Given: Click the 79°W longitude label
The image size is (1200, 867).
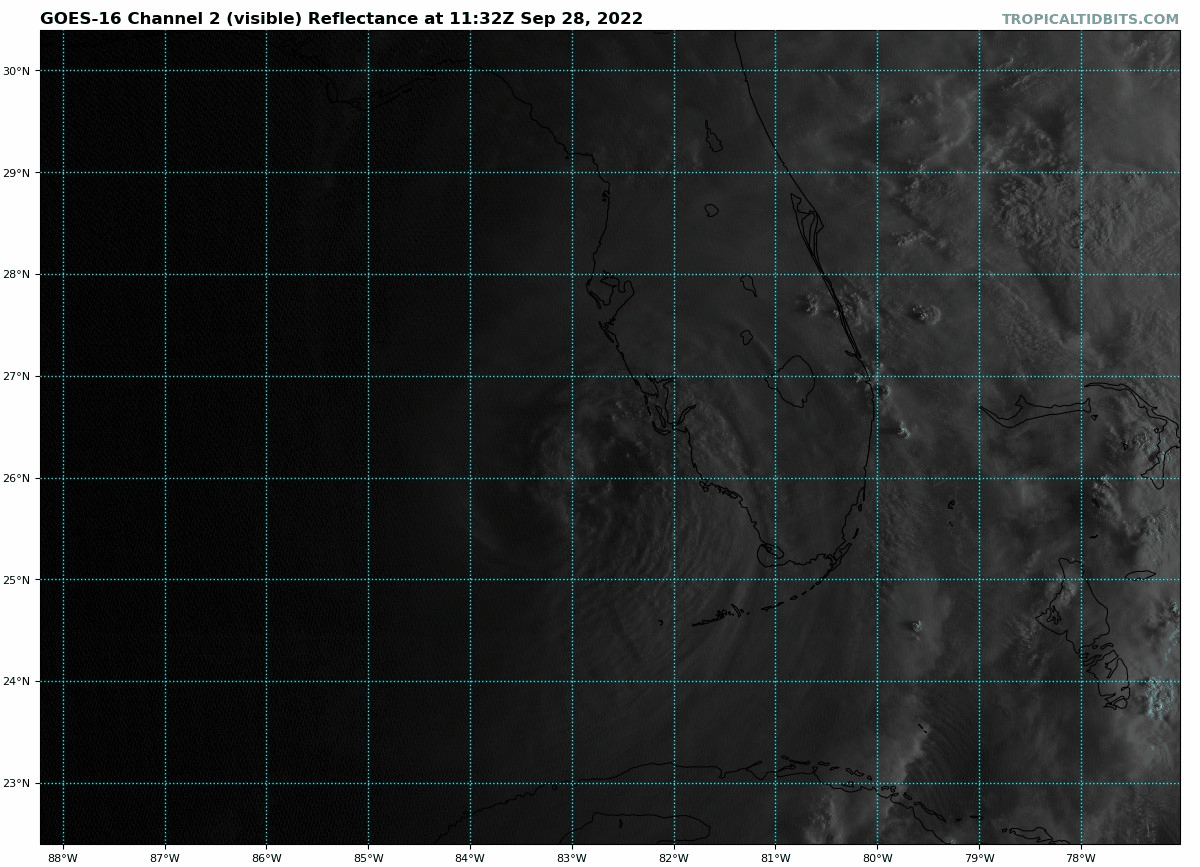Looking at the screenshot, I should [979, 857].
